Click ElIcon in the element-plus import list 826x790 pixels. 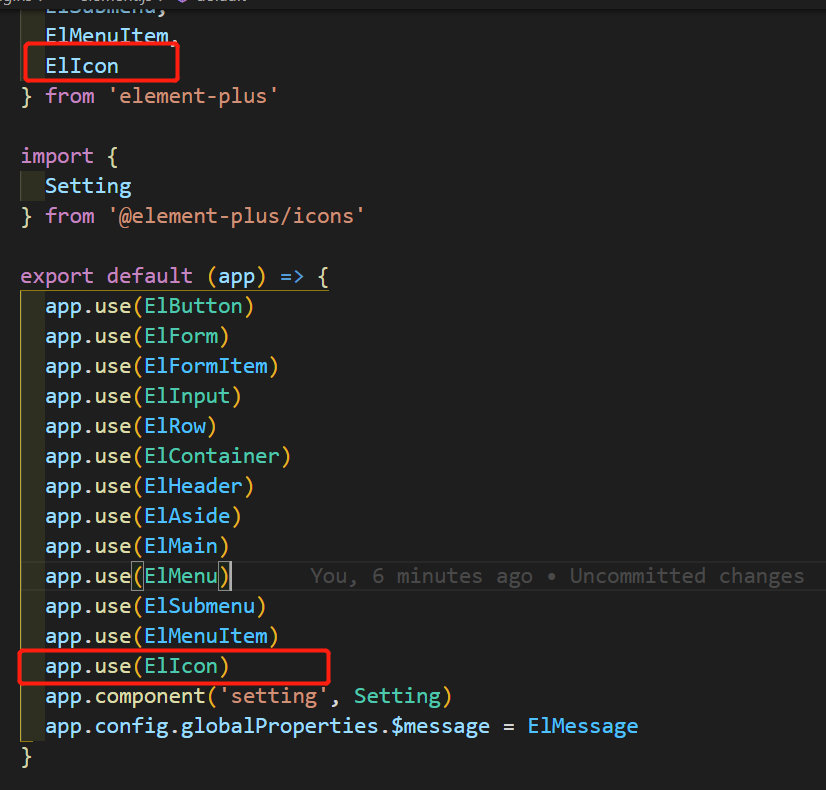click(x=82, y=66)
